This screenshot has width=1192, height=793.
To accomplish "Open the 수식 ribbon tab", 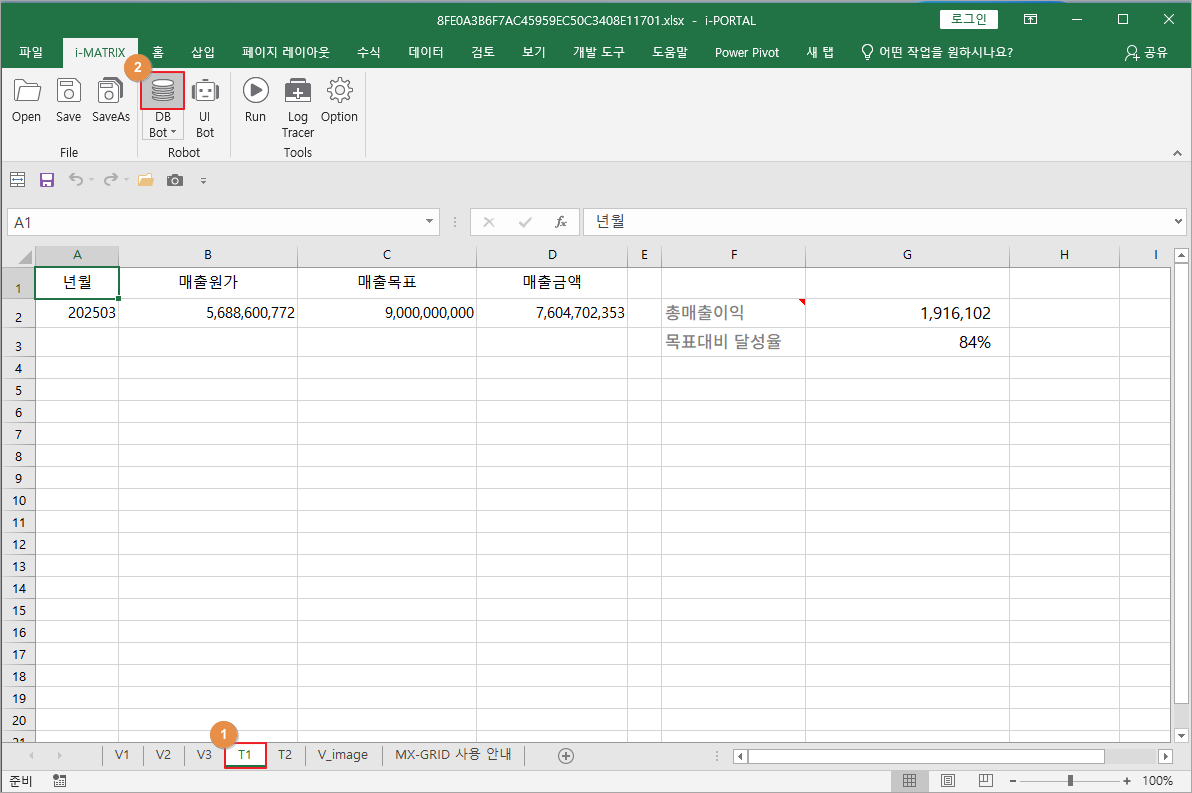I will pyautogui.click(x=369, y=52).
